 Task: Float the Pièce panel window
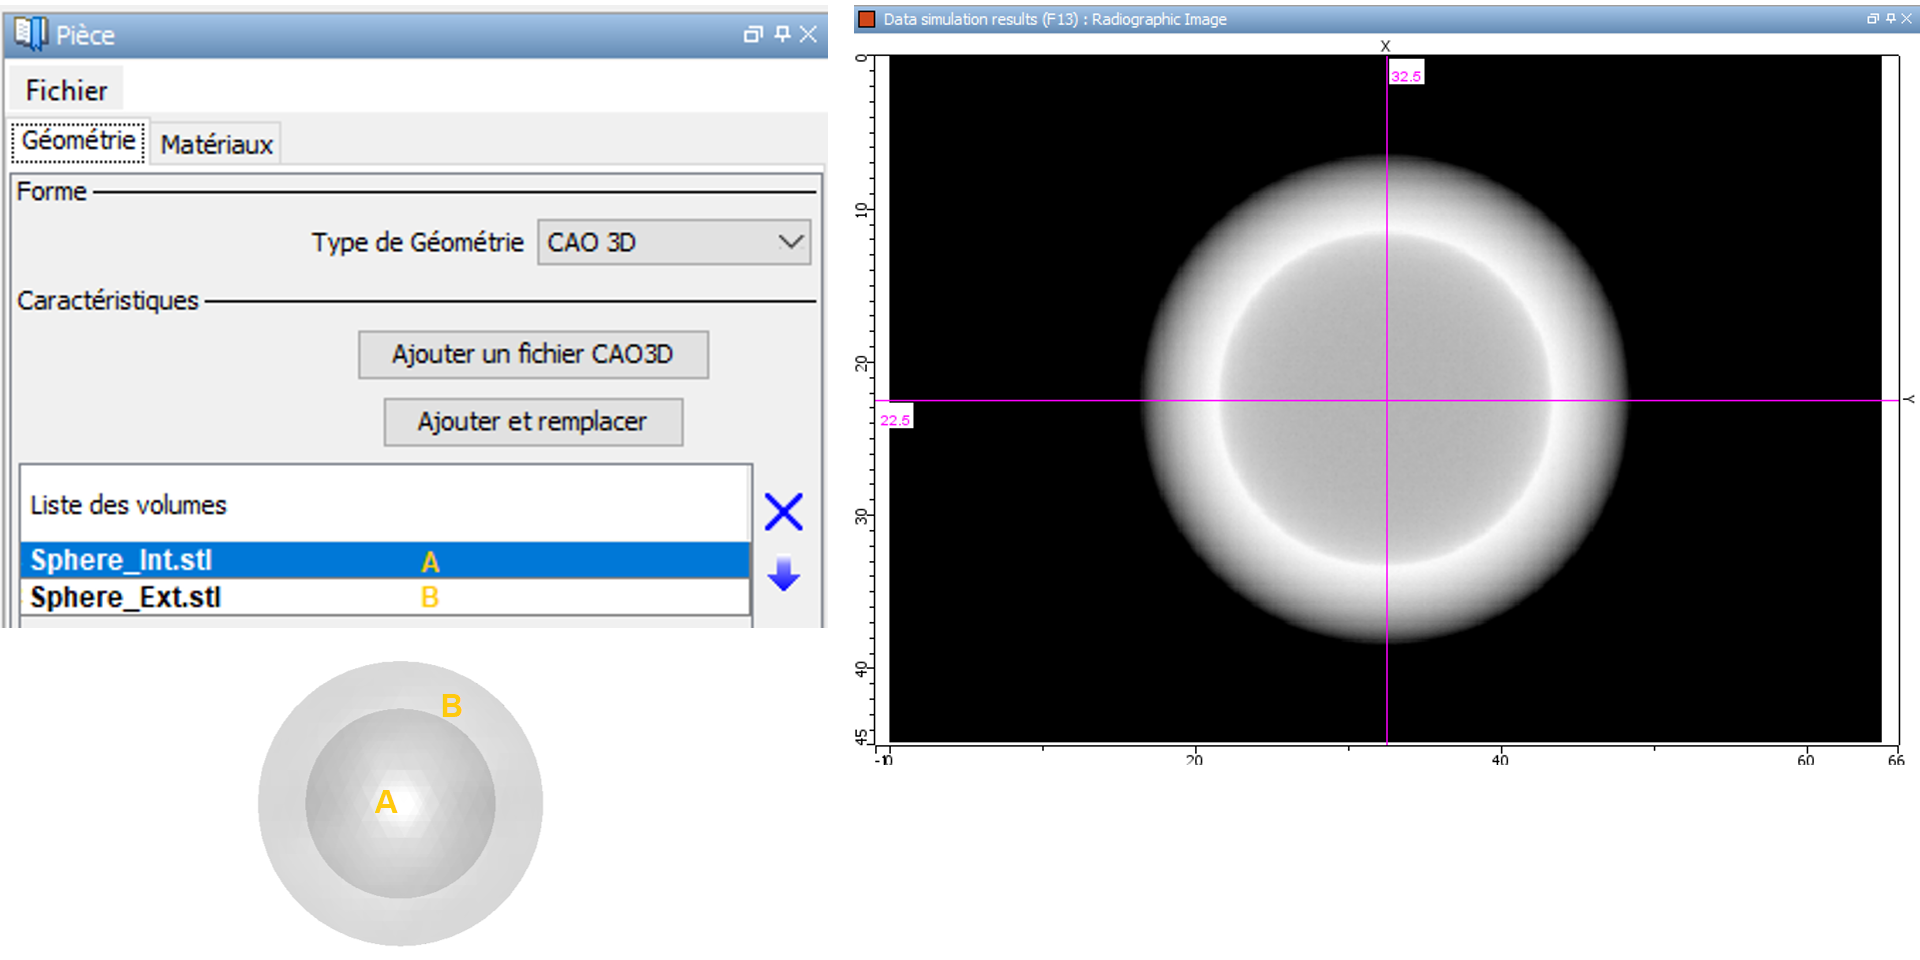point(753,35)
